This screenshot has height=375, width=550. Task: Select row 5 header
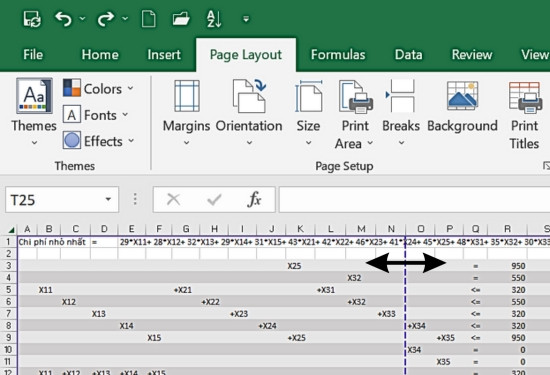point(8,290)
